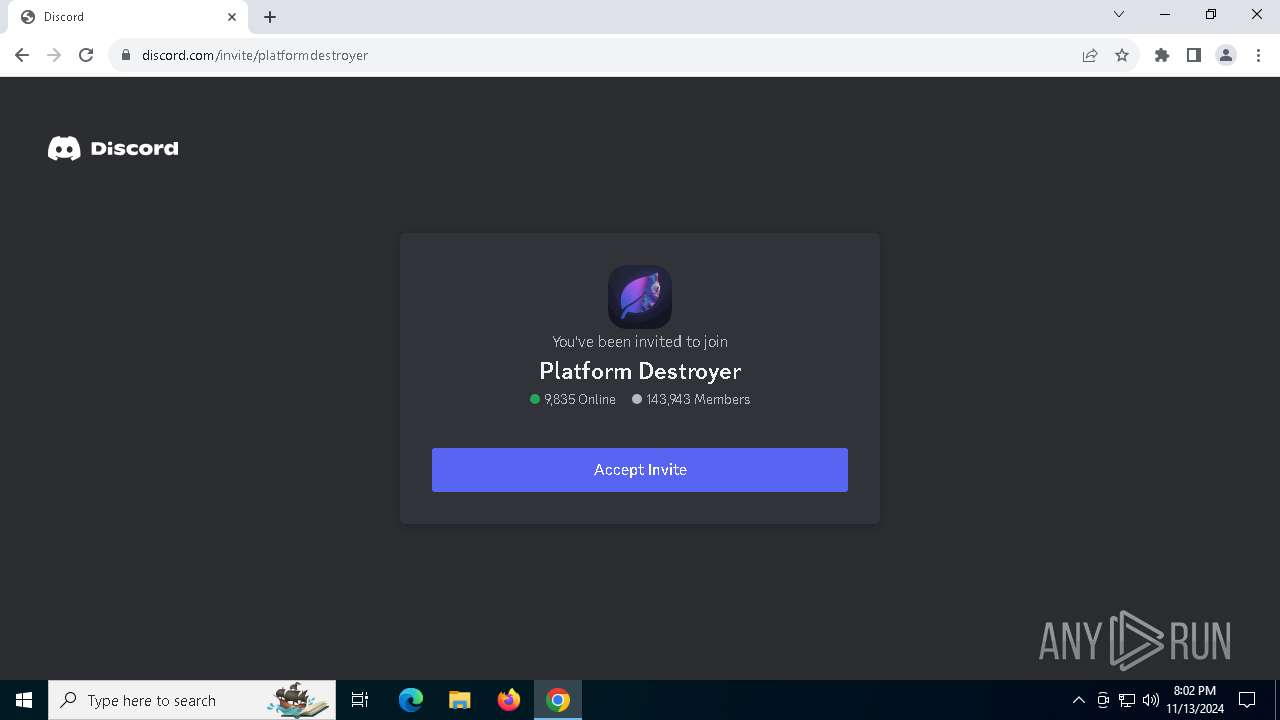Launch Microsoft Edge from the taskbar
Image resolution: width=1280 pixels, height=720 pixels.
[411, 700]
